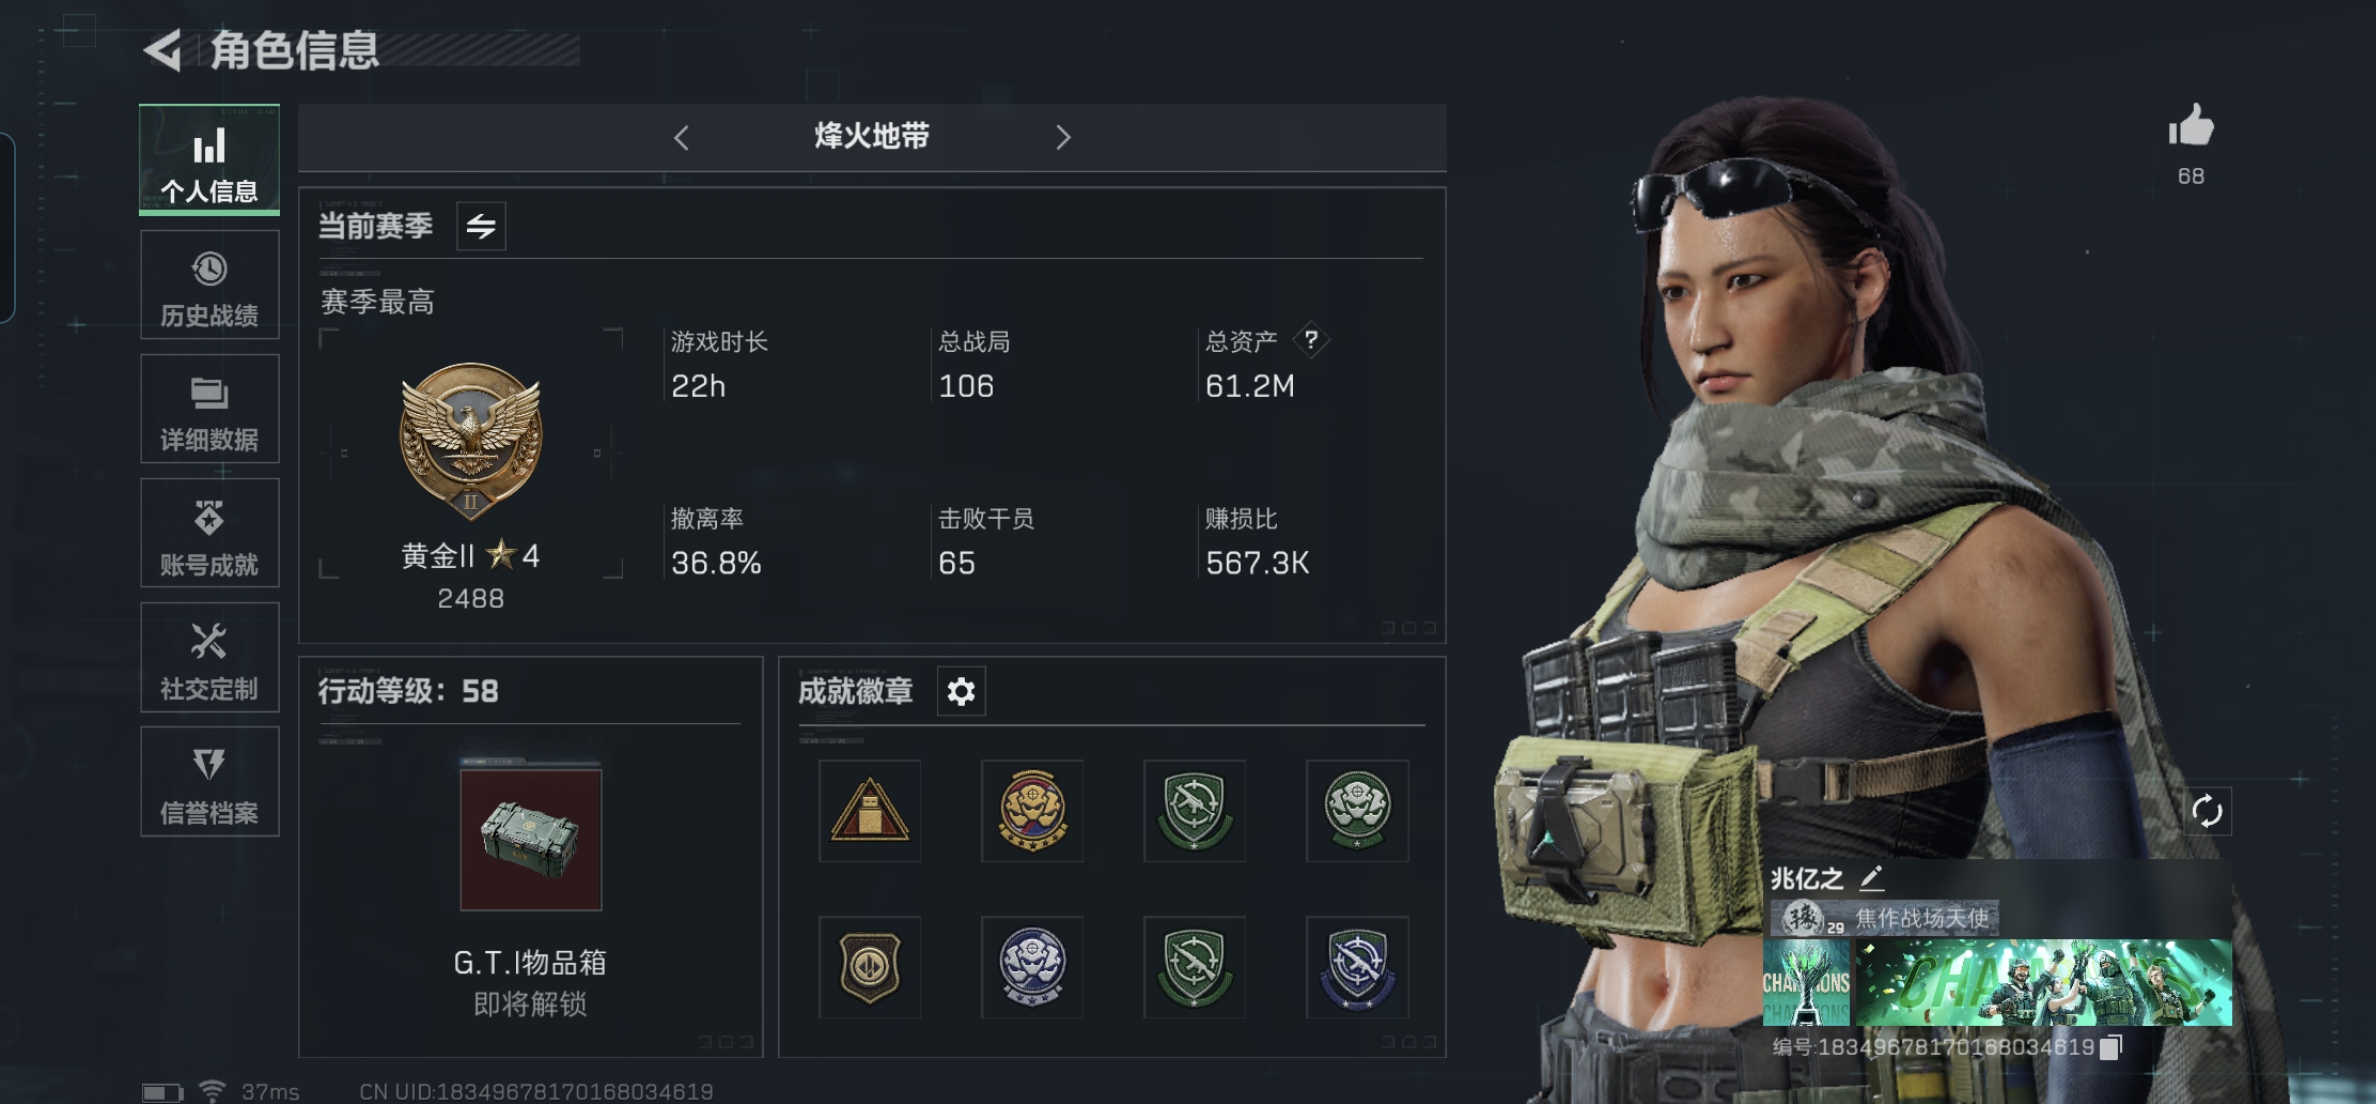Open the 详细数据 detailed data tab
Image resolution: width=2376 pixels, height=1104 pixels.
click(x=210, y=410)
